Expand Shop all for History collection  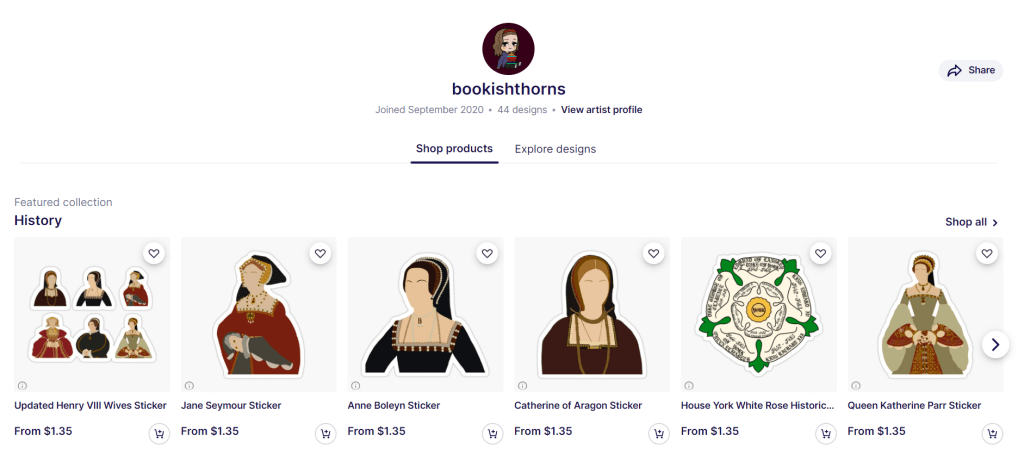(x=972, y=222)
